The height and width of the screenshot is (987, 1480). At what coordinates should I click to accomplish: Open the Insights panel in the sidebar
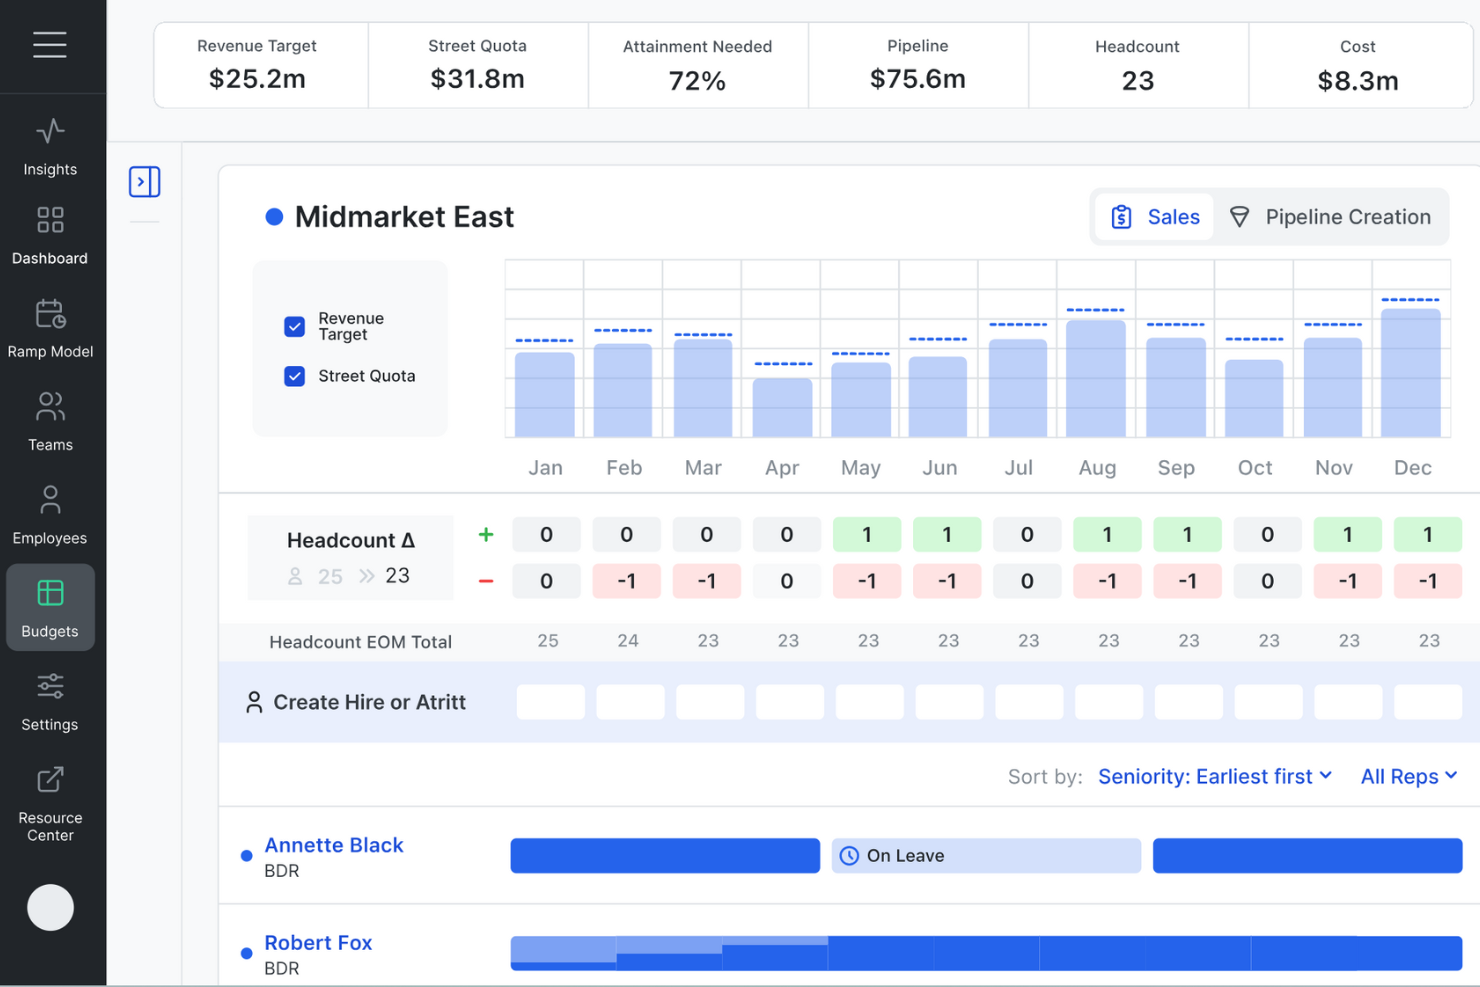click(x=50, y=145)
